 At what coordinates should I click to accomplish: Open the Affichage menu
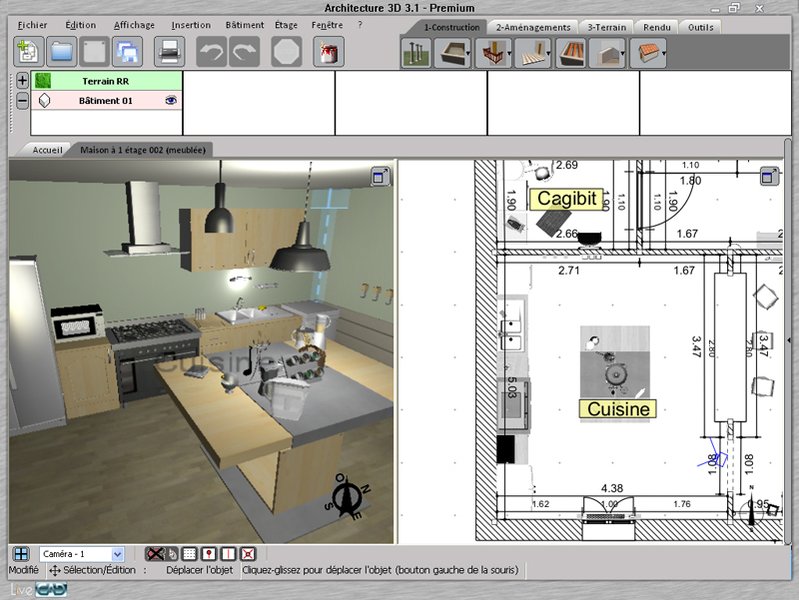(x=134, y=25)
